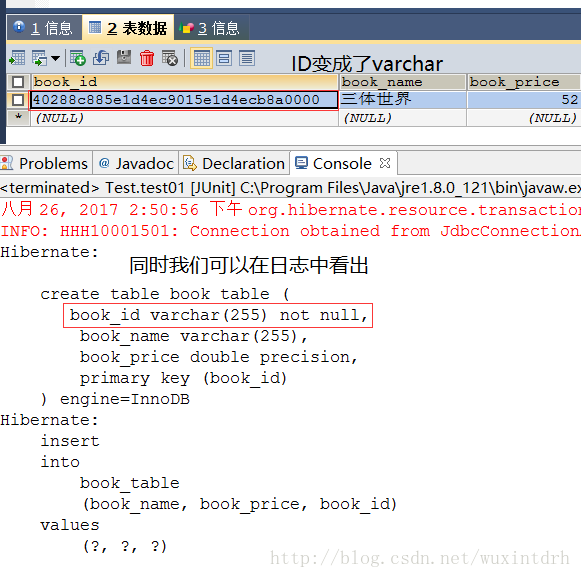Viewport: 581px width, 578px height.
Task: Open the 1 信息 tab
Action: pyautogui.click(x=44, y=28)
